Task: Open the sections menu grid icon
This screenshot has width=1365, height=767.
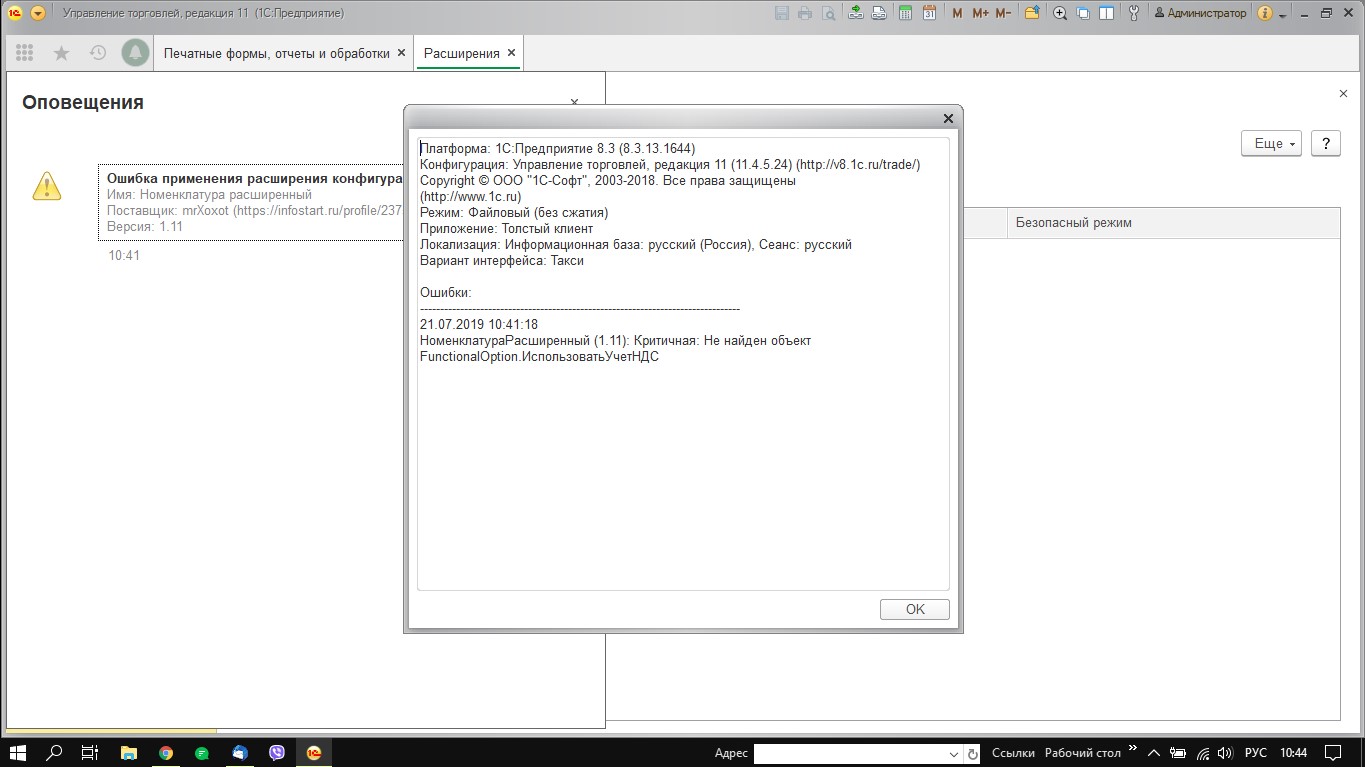Action: (25, 53)
